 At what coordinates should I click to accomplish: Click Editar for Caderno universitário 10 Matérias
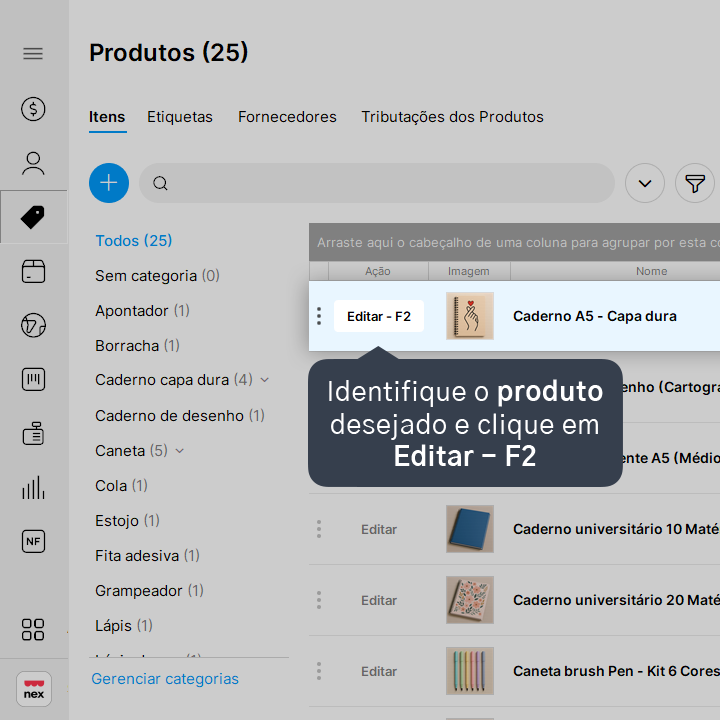pos(379,529)
